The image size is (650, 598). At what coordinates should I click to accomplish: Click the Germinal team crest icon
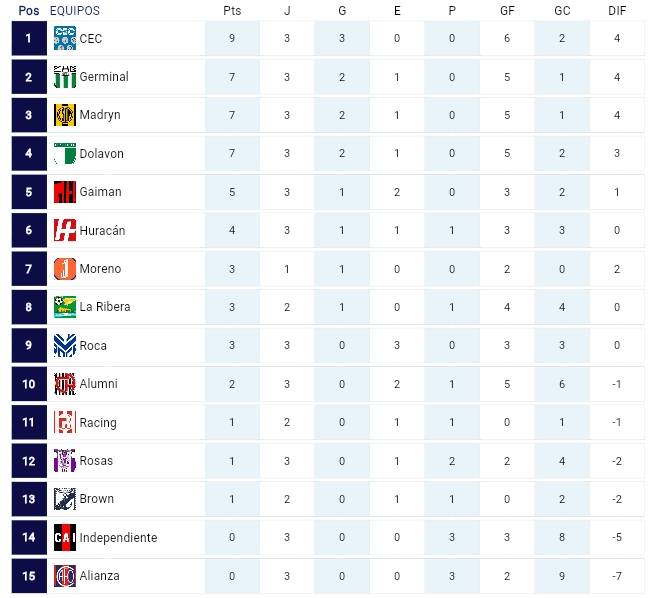coord(65,77)
